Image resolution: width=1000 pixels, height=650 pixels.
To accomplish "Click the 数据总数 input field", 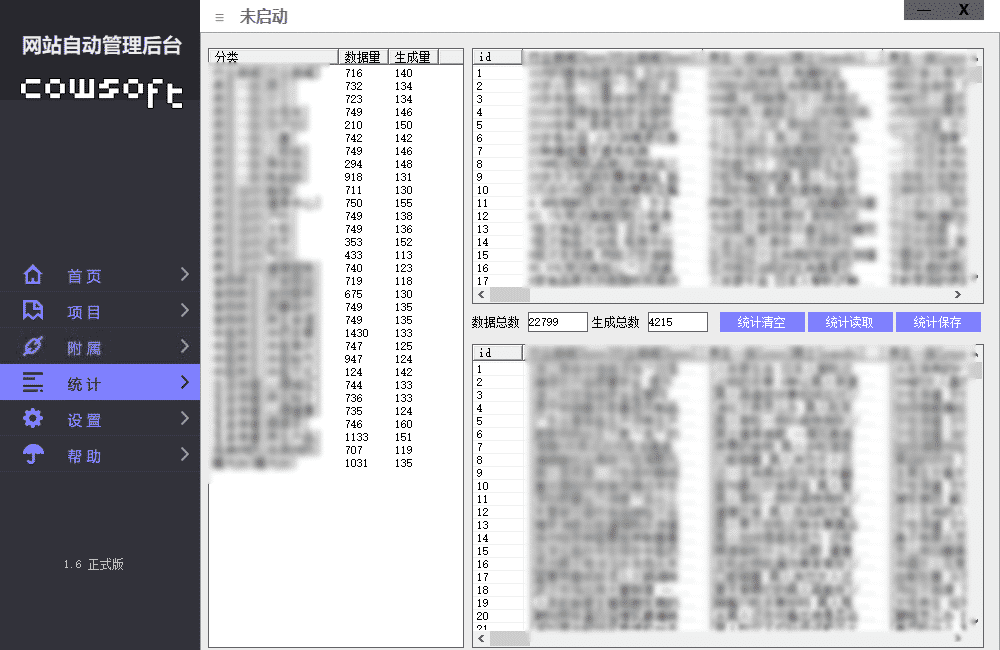I will [557, 322].
